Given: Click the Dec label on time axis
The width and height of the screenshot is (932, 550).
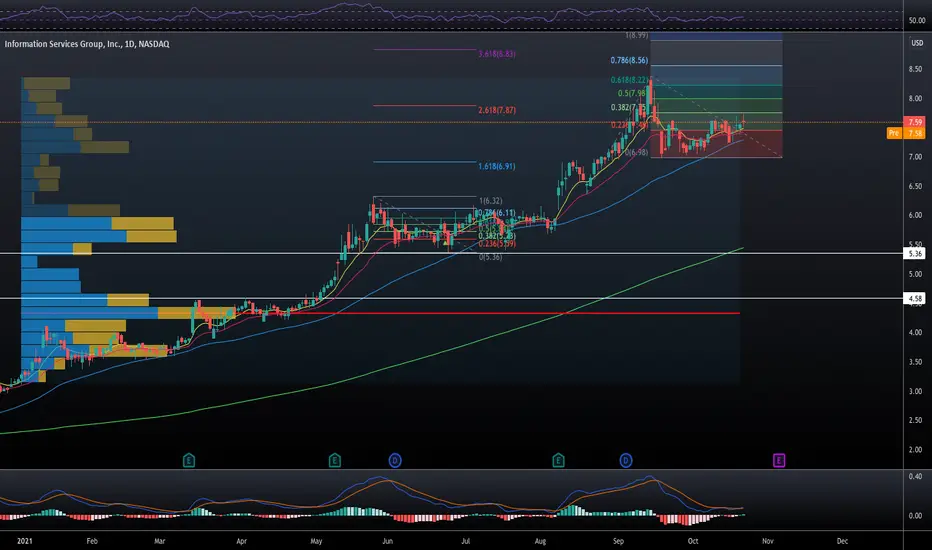Looking at the screenshot, I should pos(842,541).
